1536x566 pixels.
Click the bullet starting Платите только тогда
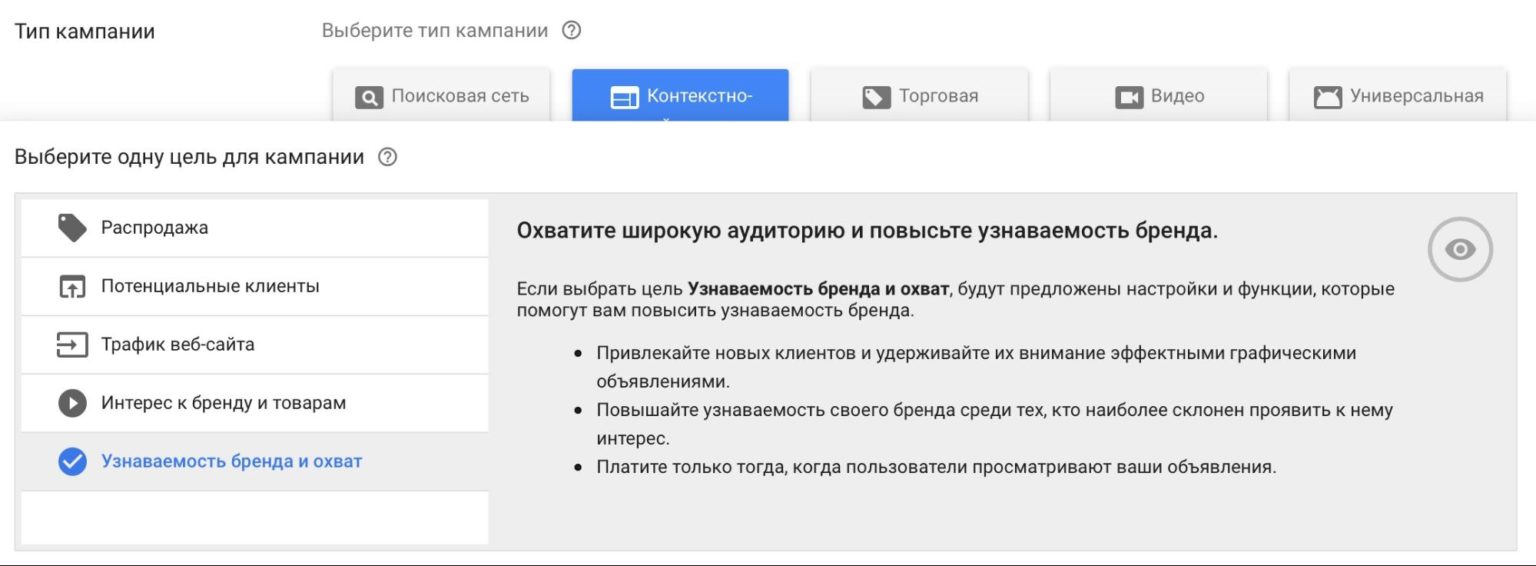coord(936,467)
